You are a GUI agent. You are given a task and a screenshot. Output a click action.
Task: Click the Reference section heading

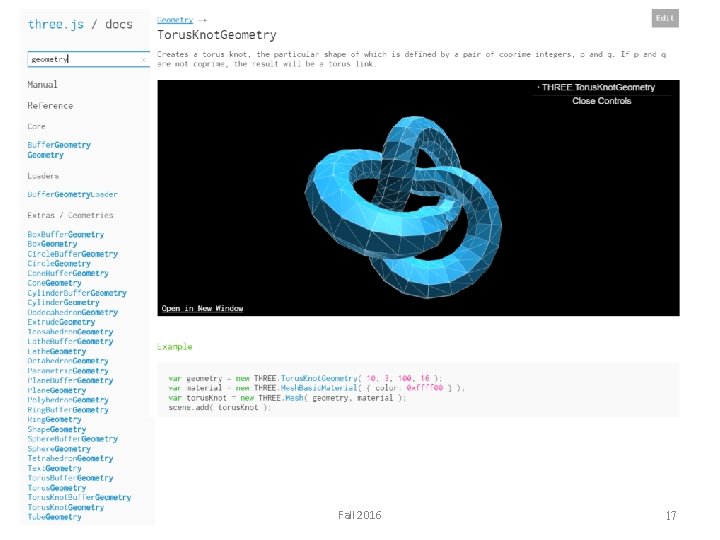50,106
